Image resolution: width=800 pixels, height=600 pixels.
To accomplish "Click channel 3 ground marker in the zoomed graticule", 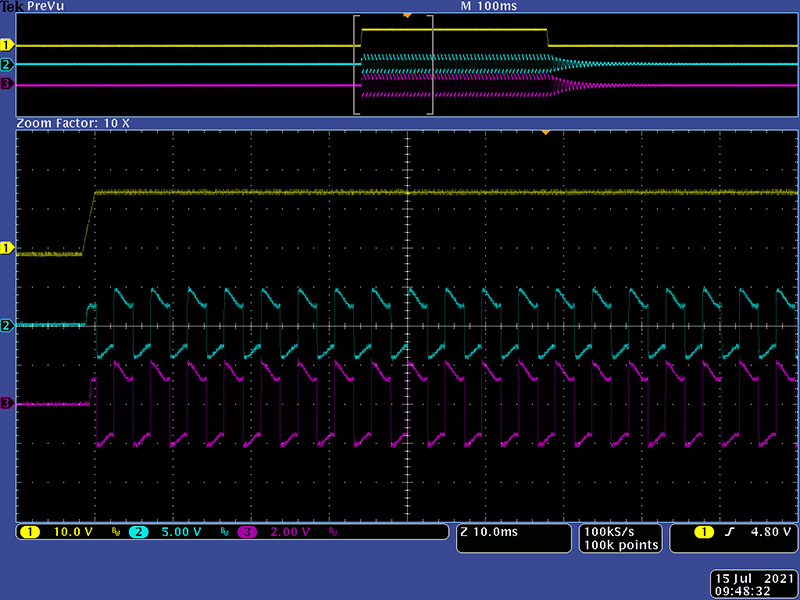I will [x=8, y=403].
